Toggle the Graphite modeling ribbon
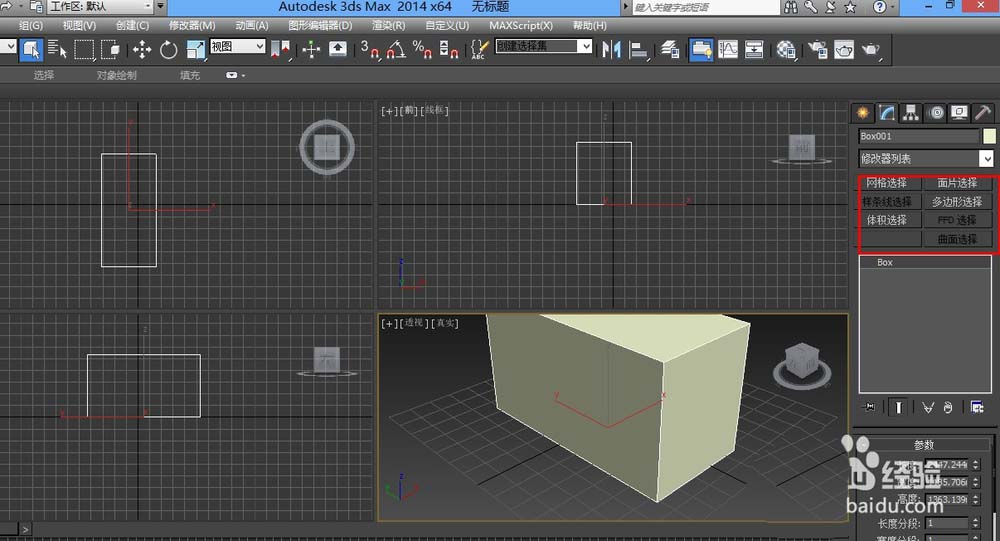The width and height of the screenshot is (1000, 541). click(700, 49)
